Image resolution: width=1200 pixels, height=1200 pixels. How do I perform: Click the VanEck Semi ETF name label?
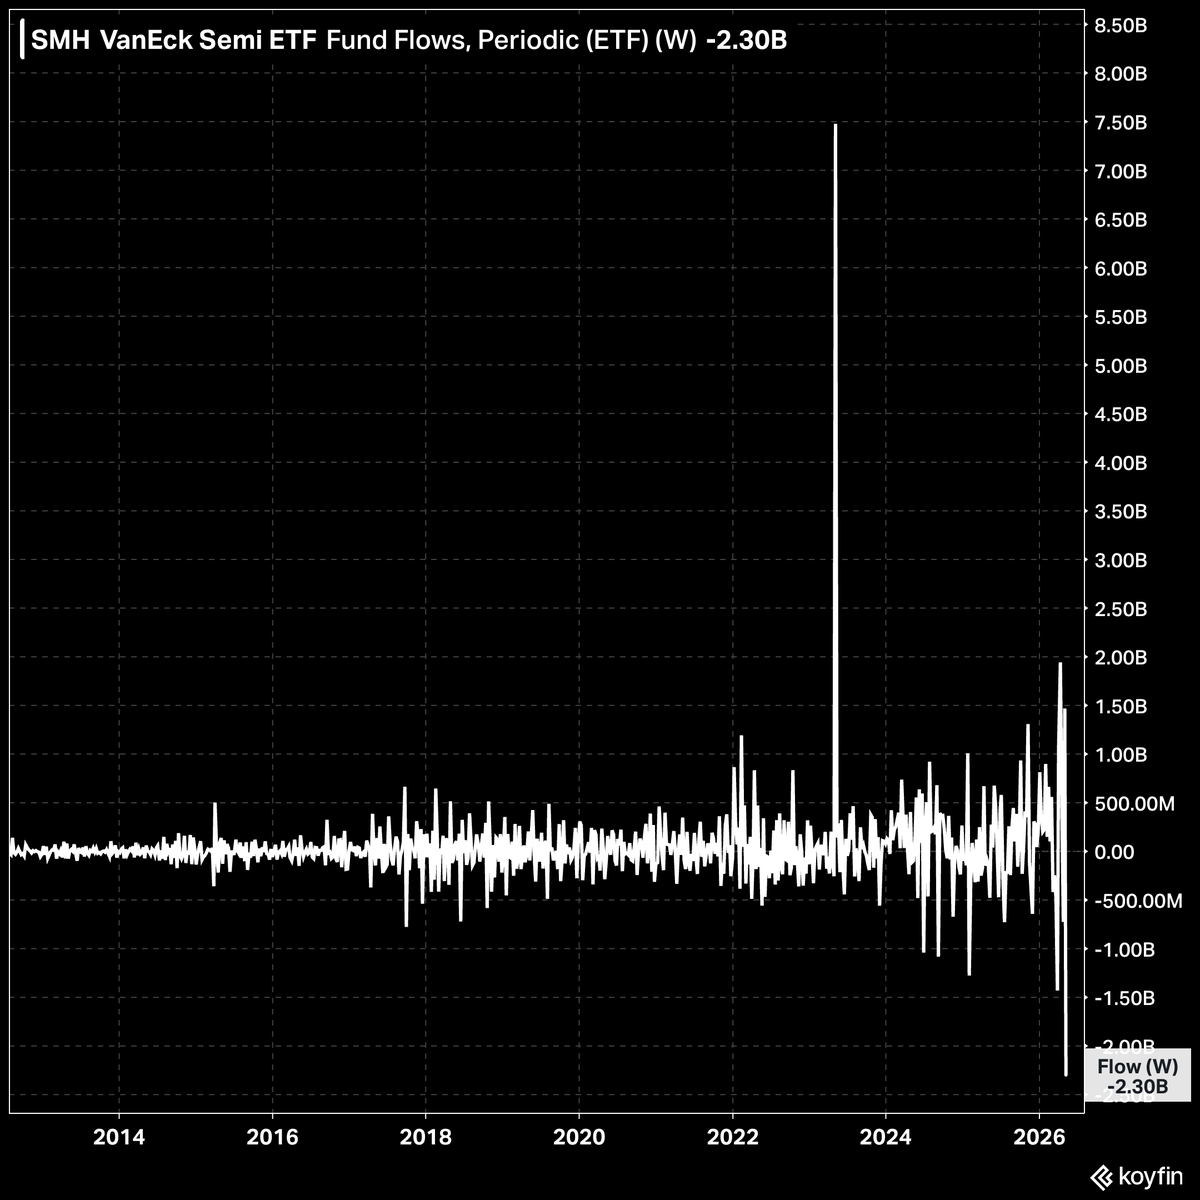click(208, 41)
